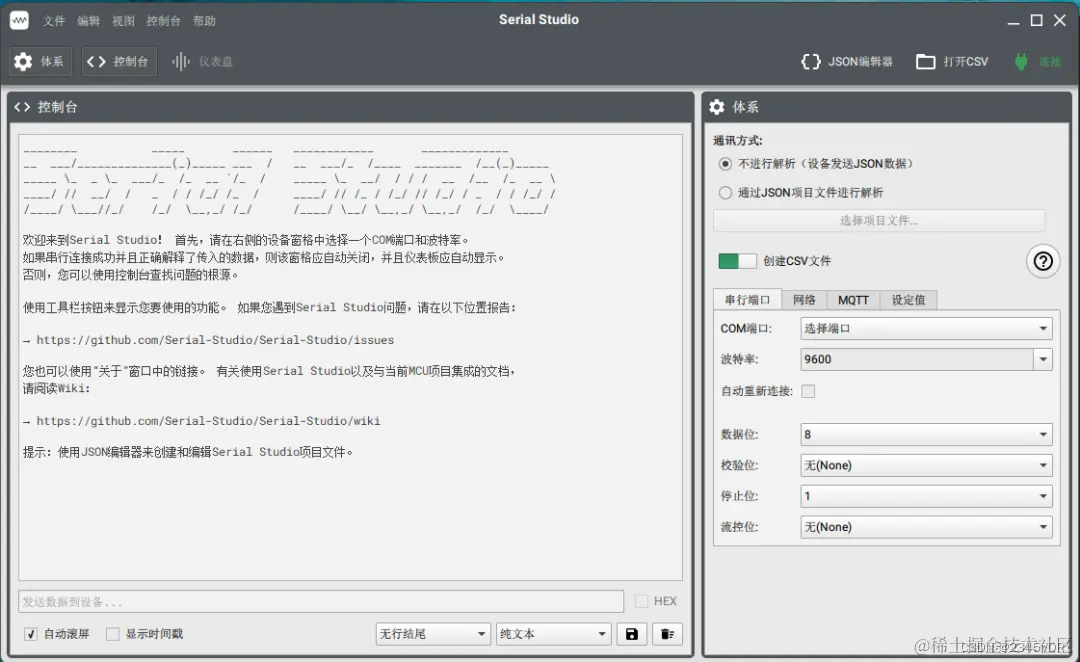Switch to the 设定值 tab
The image size is (1080, 662).
pyautogui.click(x=908, y=300)
